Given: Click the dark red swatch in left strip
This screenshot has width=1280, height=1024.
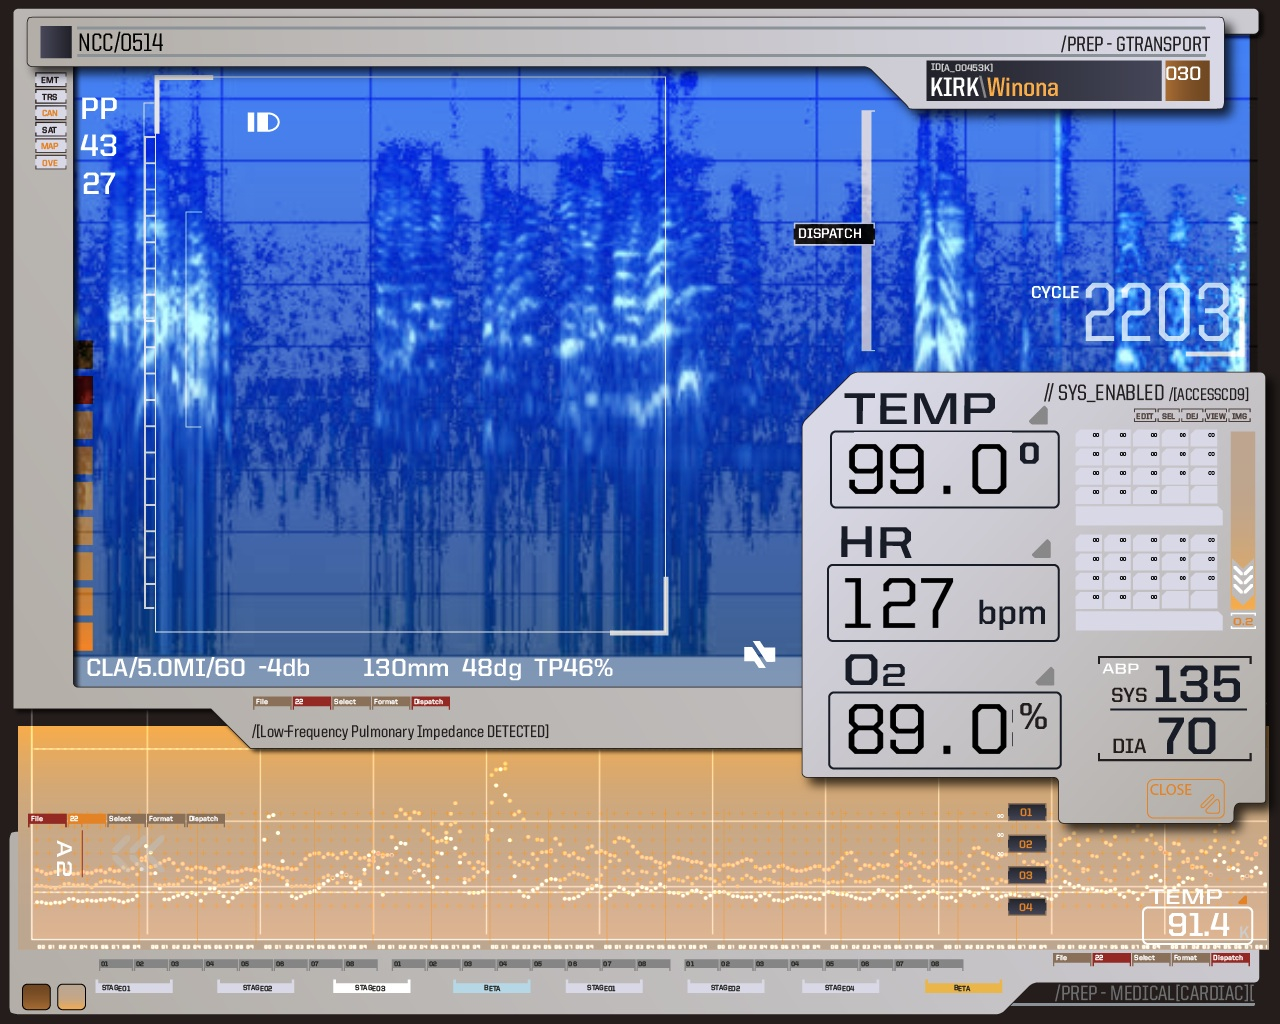Looking at the screenshot, I should pyautogui.click(x=84, y=388).
